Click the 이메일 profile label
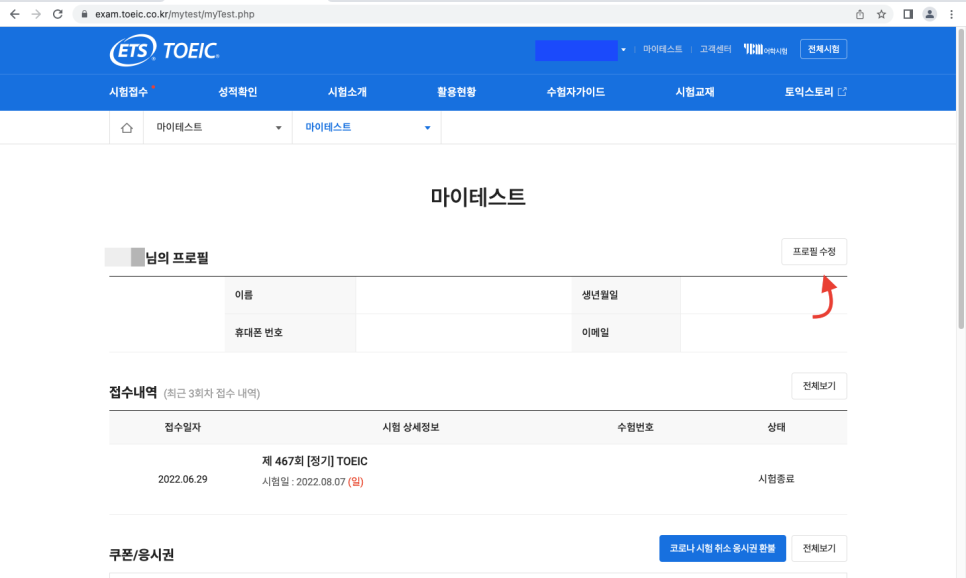The width and height of the screenshot is (966, 578). point(595,333)
